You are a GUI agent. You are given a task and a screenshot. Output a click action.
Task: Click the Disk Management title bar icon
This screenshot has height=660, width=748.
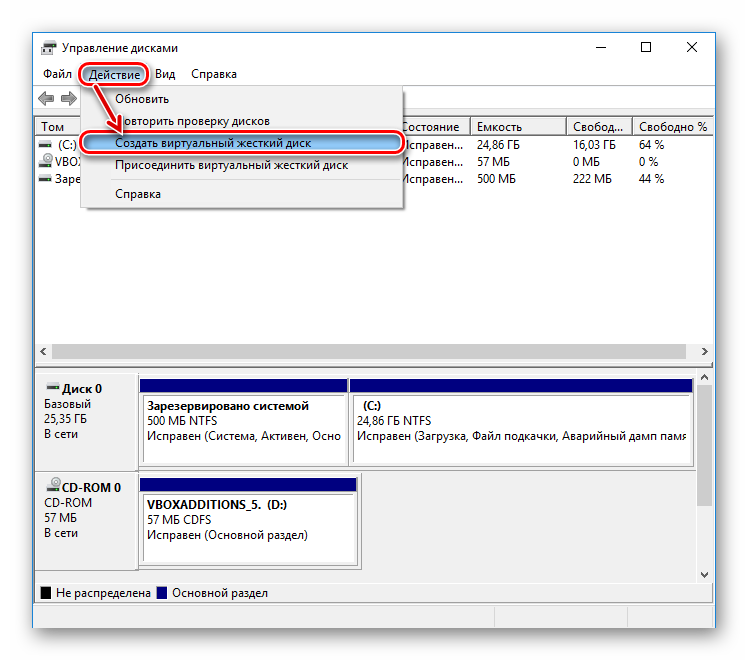(48, 48)
